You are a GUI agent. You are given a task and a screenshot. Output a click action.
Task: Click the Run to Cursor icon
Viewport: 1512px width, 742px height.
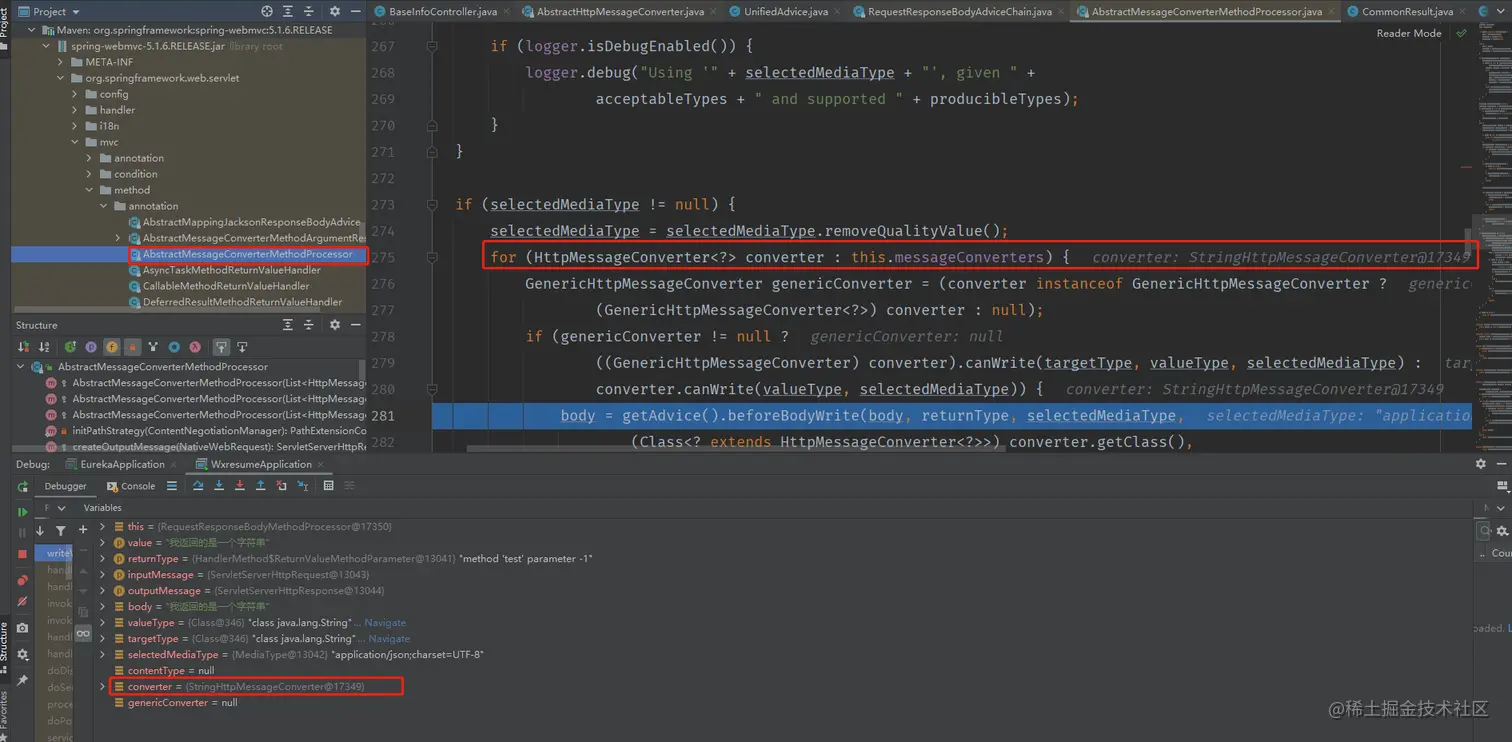coord(302,486)
